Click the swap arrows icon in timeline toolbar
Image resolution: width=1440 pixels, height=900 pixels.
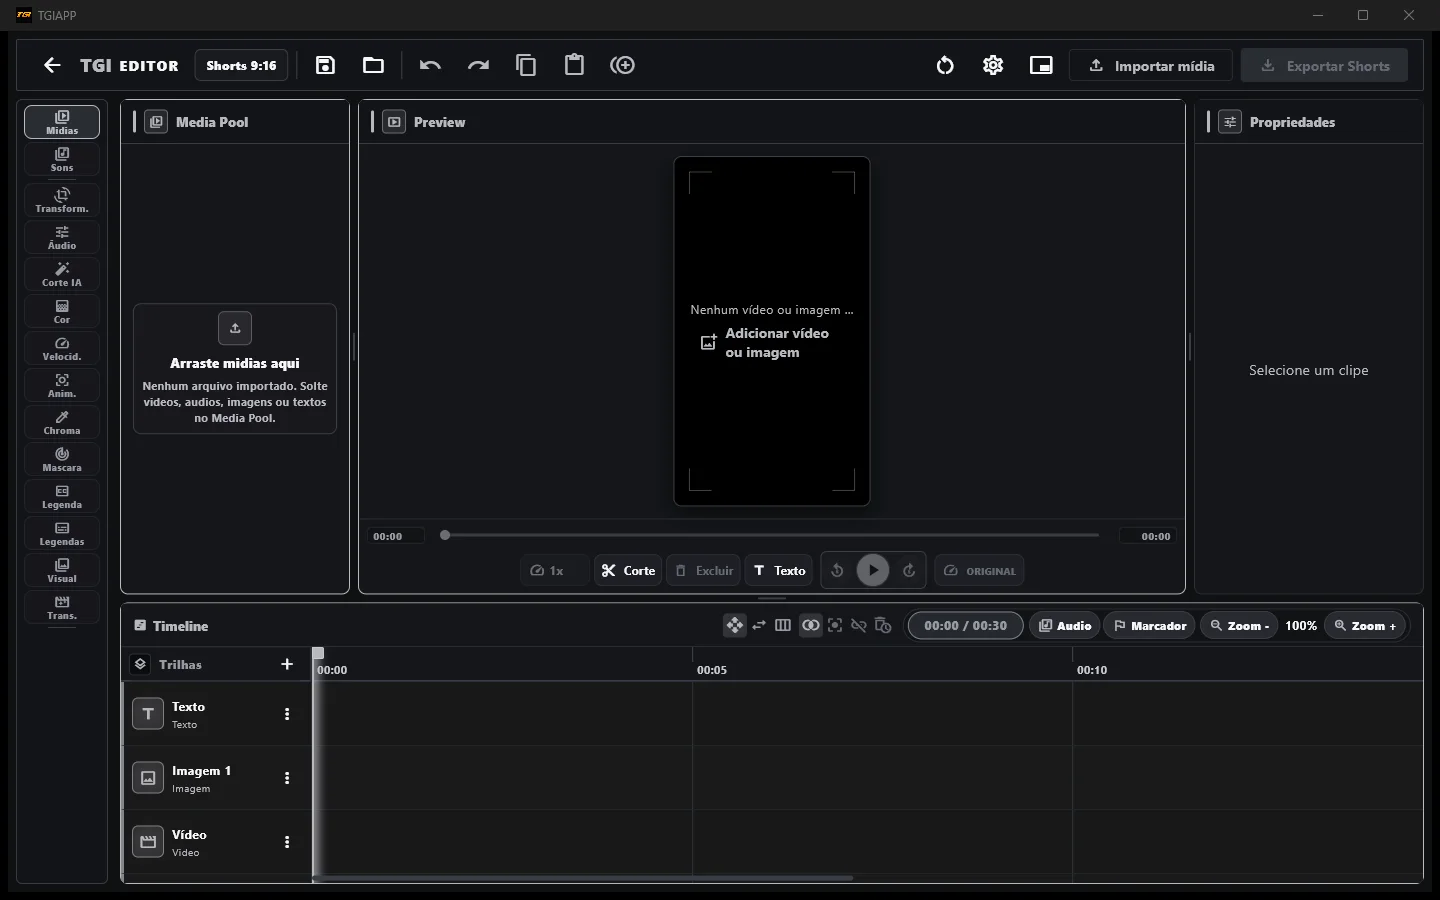click(x=759, y=625)
